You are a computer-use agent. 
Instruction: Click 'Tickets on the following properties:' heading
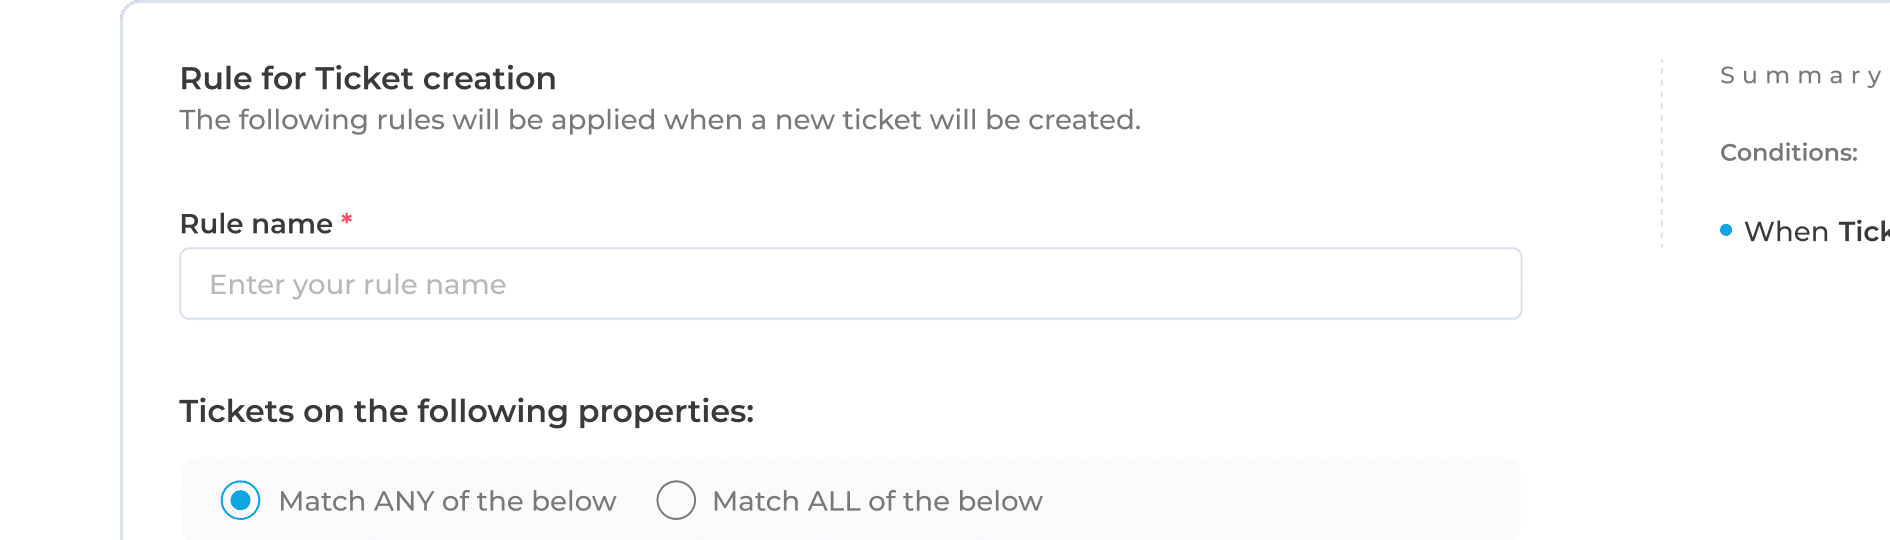466,411
